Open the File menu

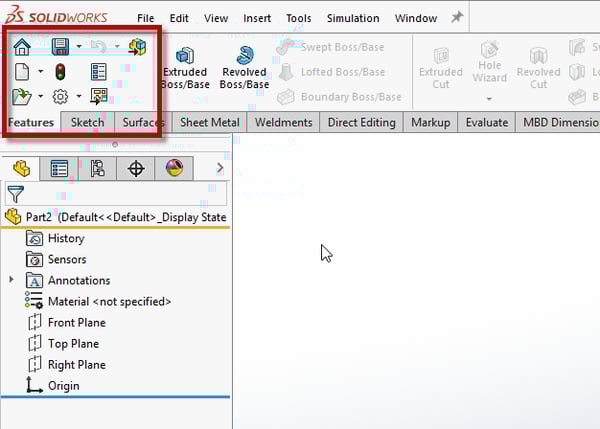pyautogui.click(x=145, y=18)
